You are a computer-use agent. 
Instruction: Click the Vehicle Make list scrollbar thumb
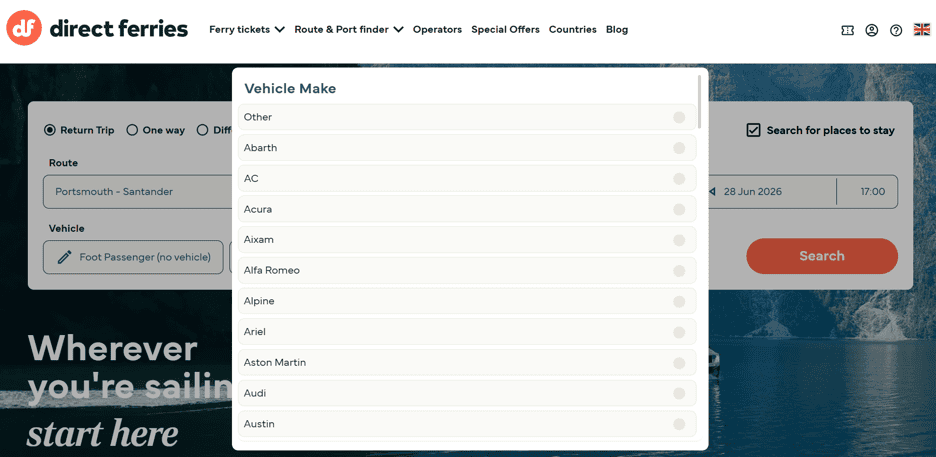(x=700, y=101)
